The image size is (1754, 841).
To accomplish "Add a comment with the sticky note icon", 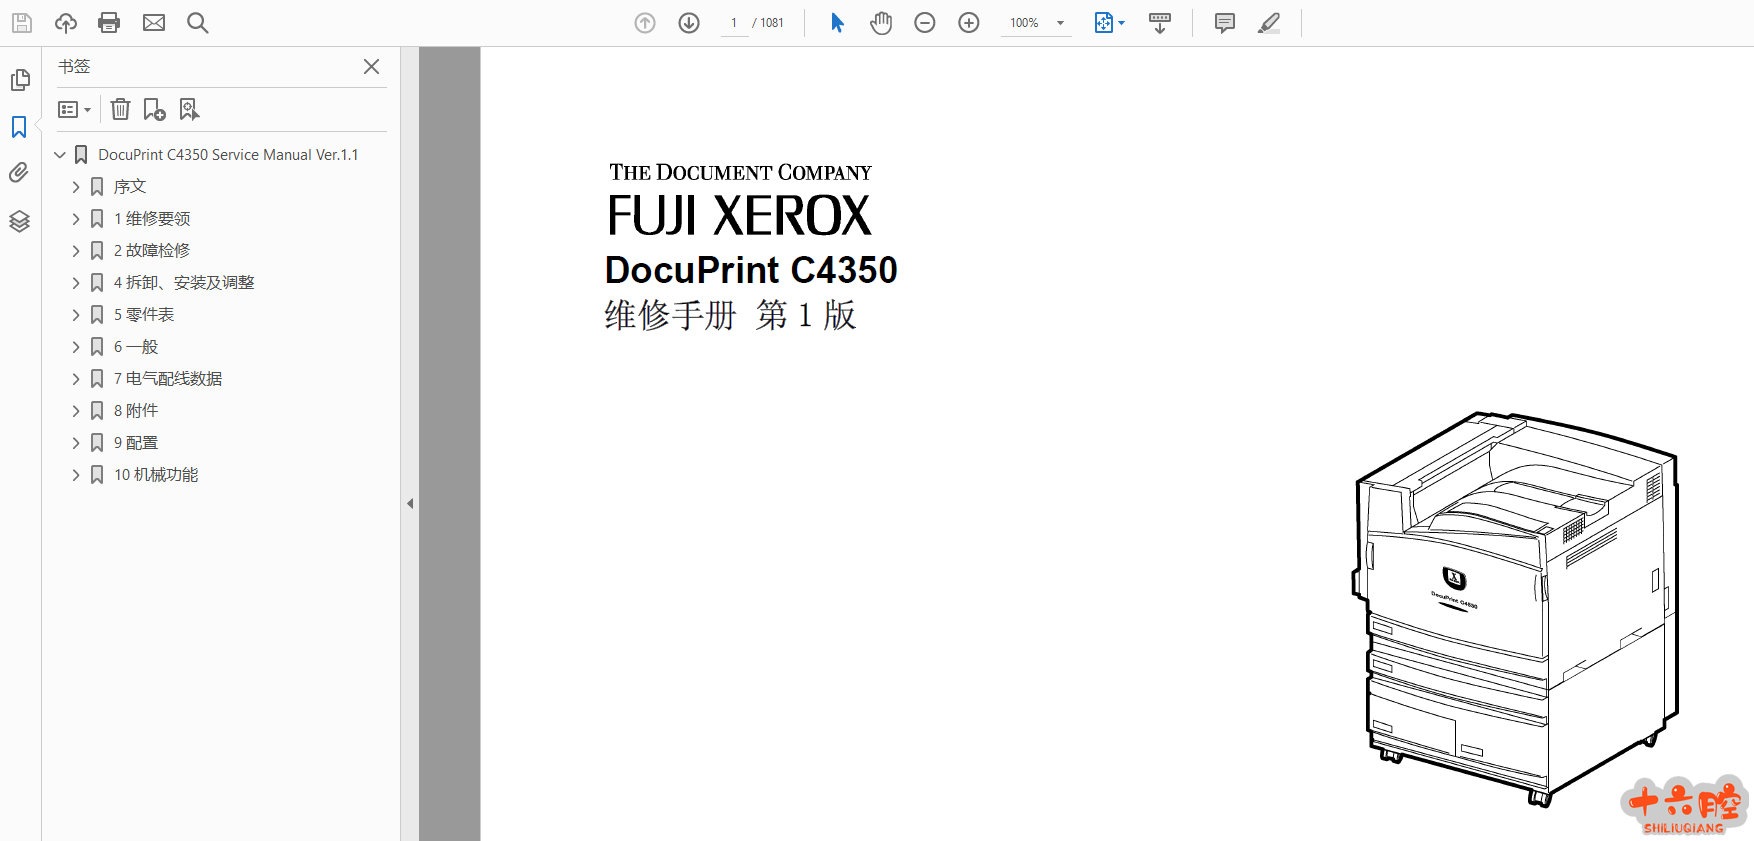I will pyautogui.click(x=1224, y=23).
